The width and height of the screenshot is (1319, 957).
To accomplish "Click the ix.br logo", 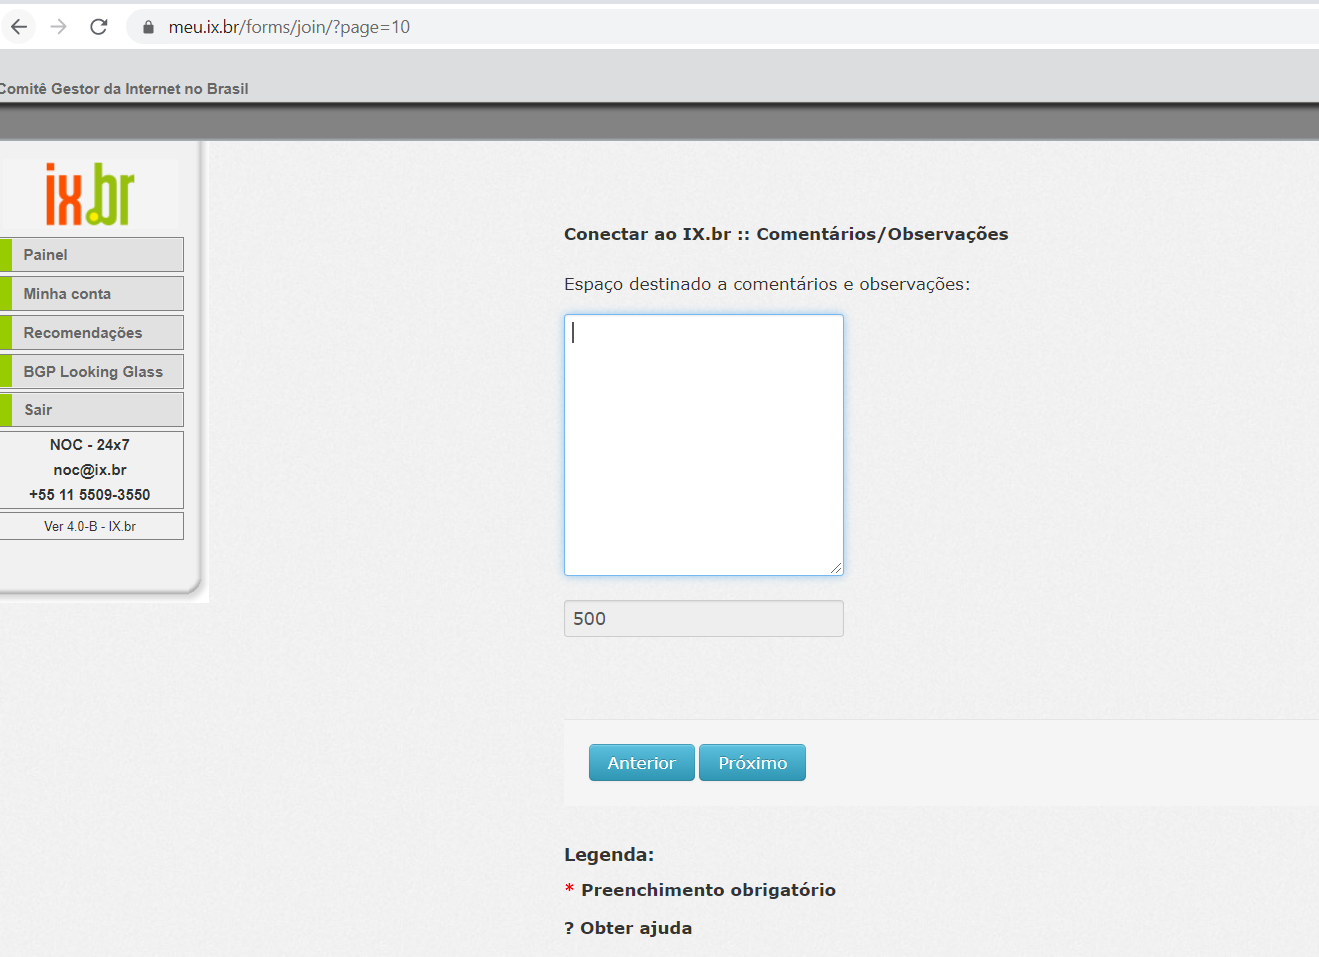I will (x=89, y=194).
